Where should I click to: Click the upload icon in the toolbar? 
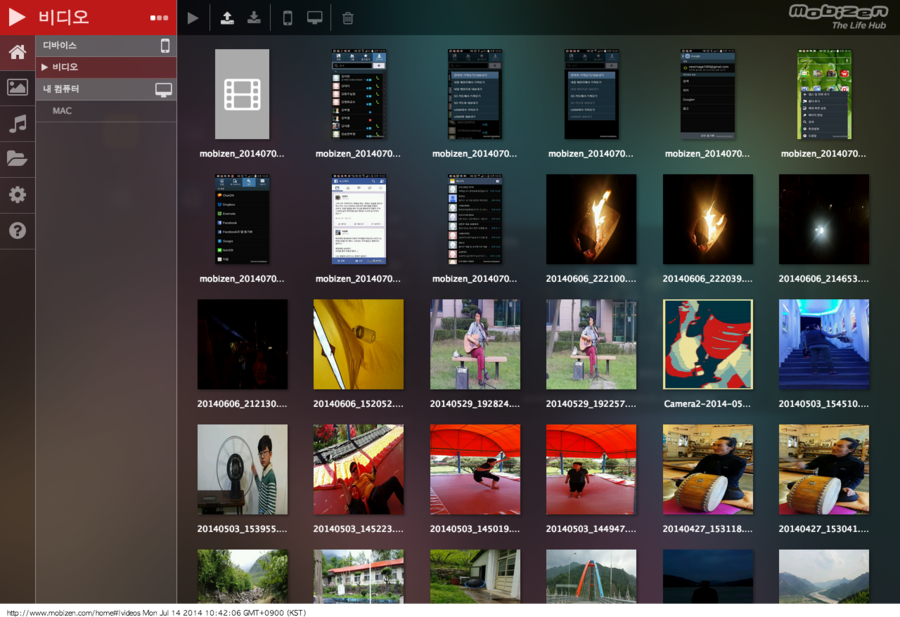click(x=227, y=18)
